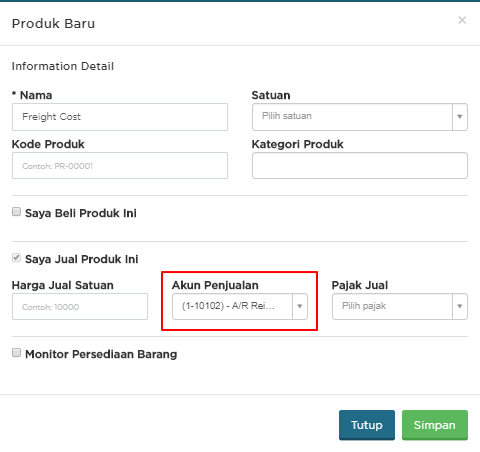Click the Pajak Jual dropdown arrow icon
This screenshot has width=480, height=452.
tap(460, 306)
